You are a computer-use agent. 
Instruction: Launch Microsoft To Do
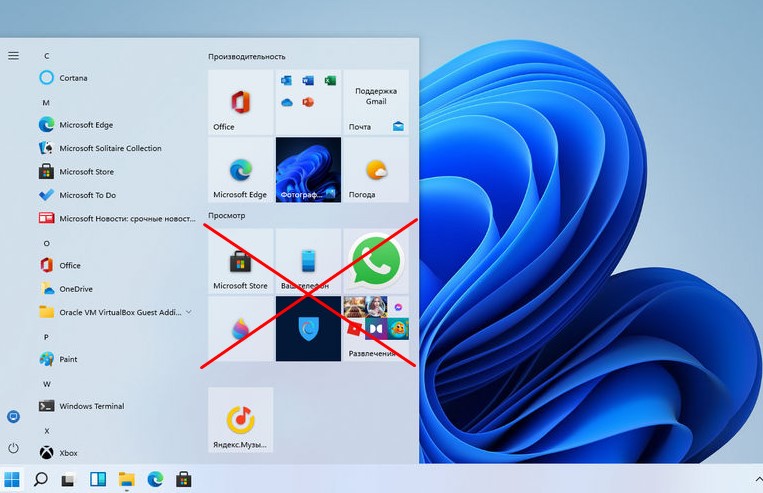coord(117,195)
